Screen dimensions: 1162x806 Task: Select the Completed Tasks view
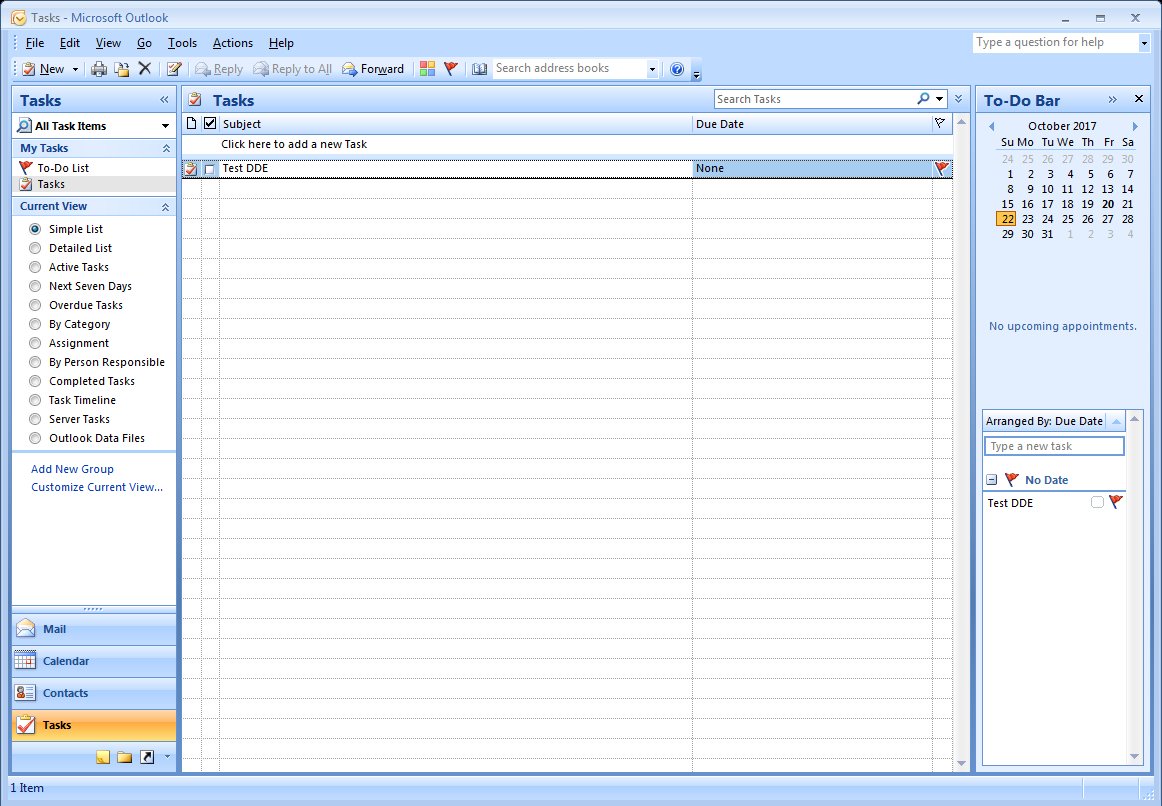pos(35,381)
